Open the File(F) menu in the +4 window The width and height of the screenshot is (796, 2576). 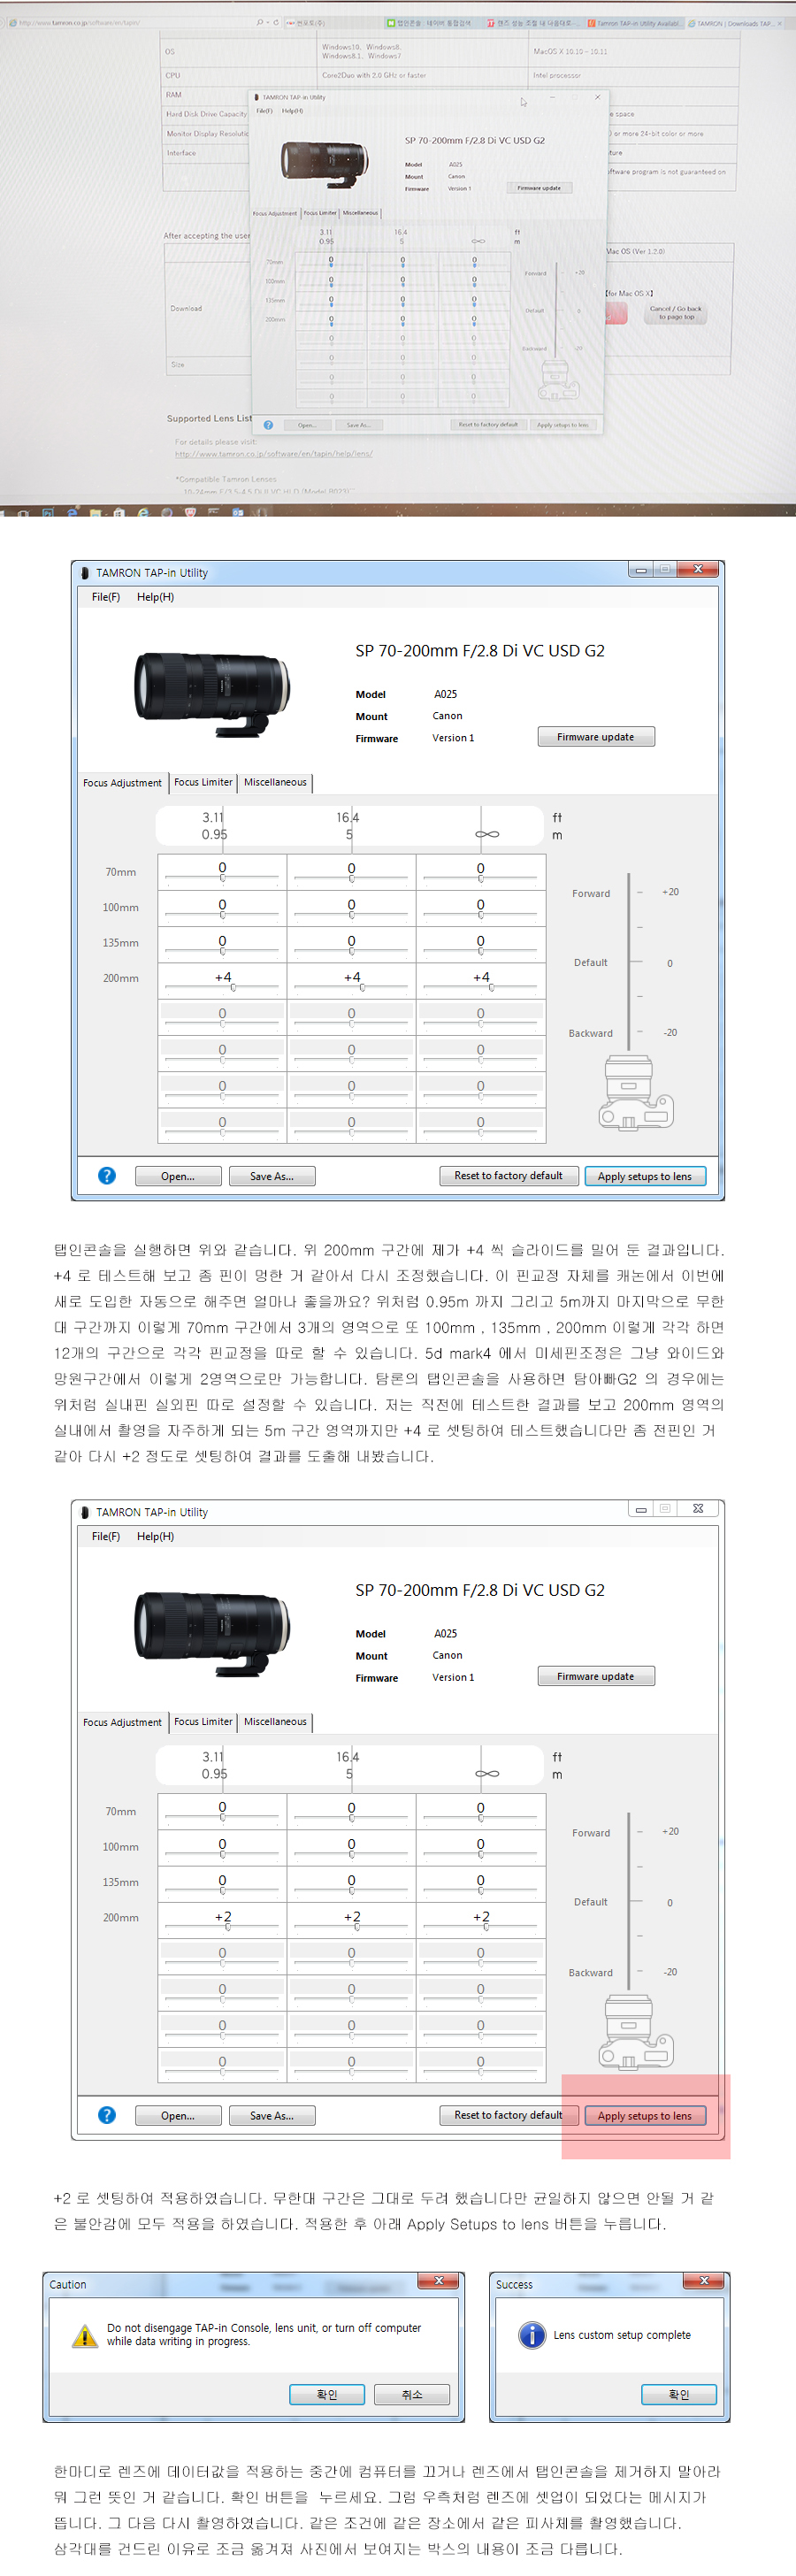106,597
